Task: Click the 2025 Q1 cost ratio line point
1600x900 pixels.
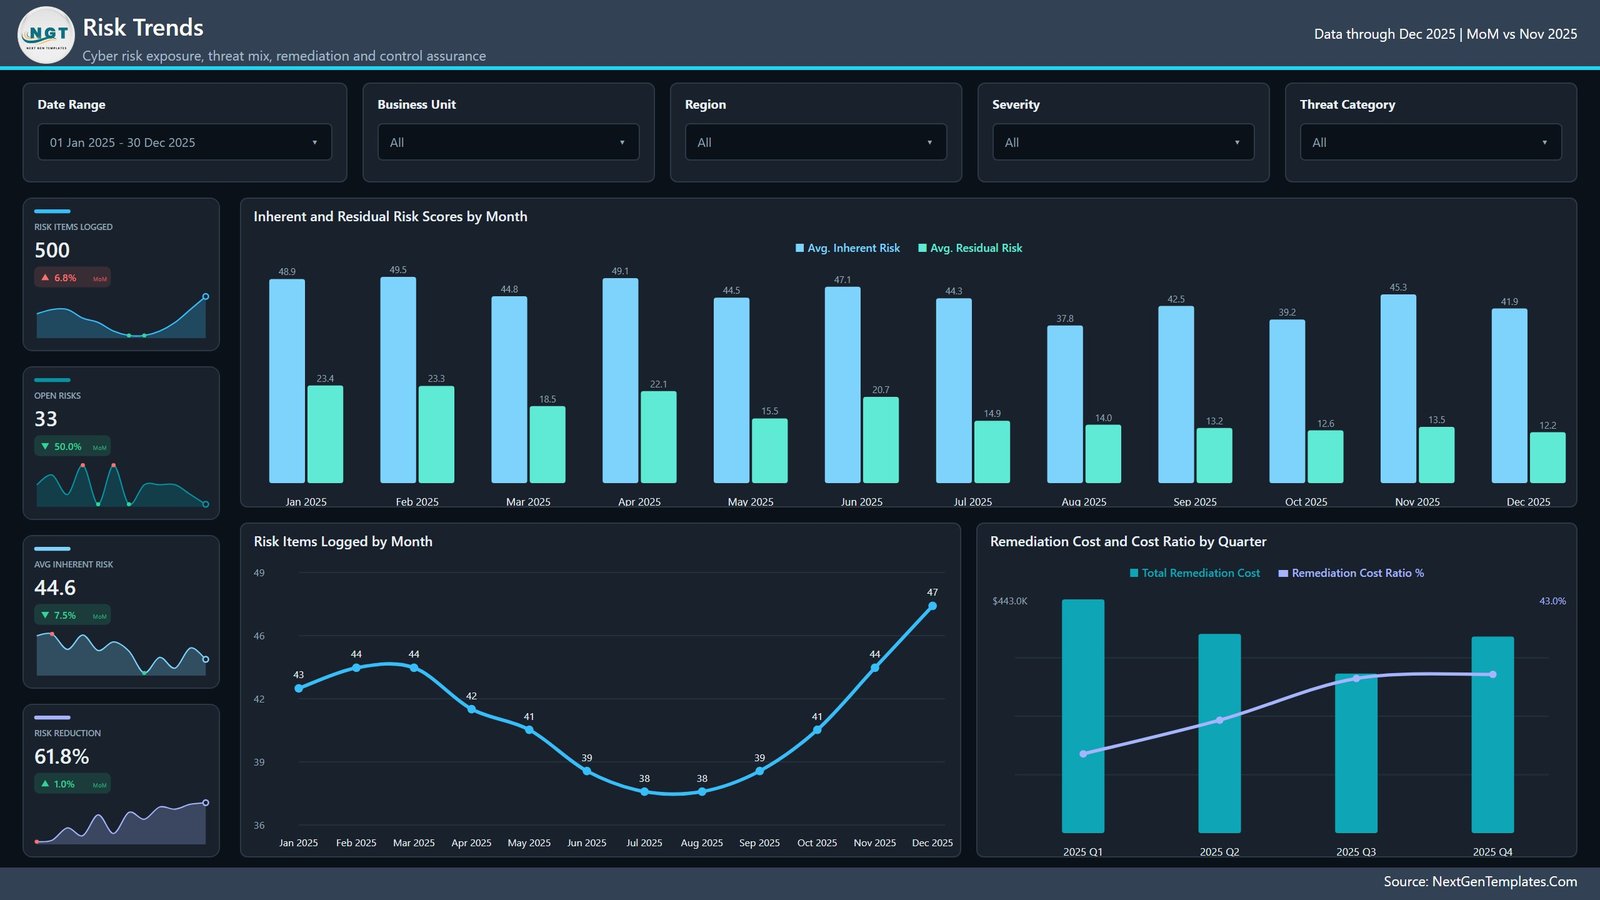Action: 1083,754
